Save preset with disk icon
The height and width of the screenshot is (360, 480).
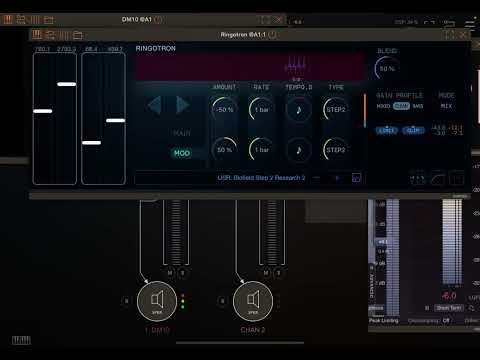pyautogui.click(x=356, y=178)
